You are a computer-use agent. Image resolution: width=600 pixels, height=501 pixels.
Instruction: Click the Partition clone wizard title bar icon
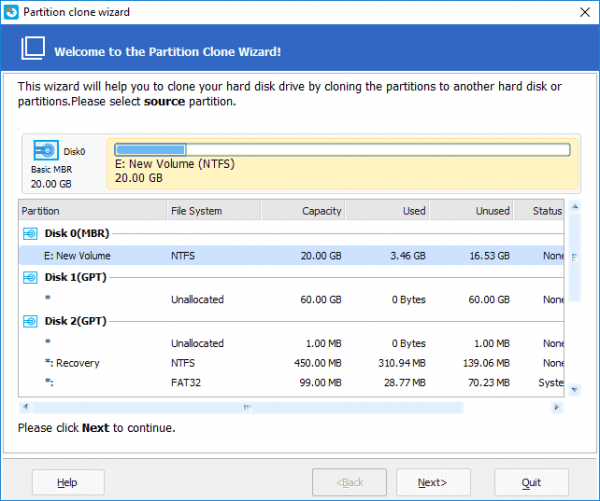click(x=12, y=11)
